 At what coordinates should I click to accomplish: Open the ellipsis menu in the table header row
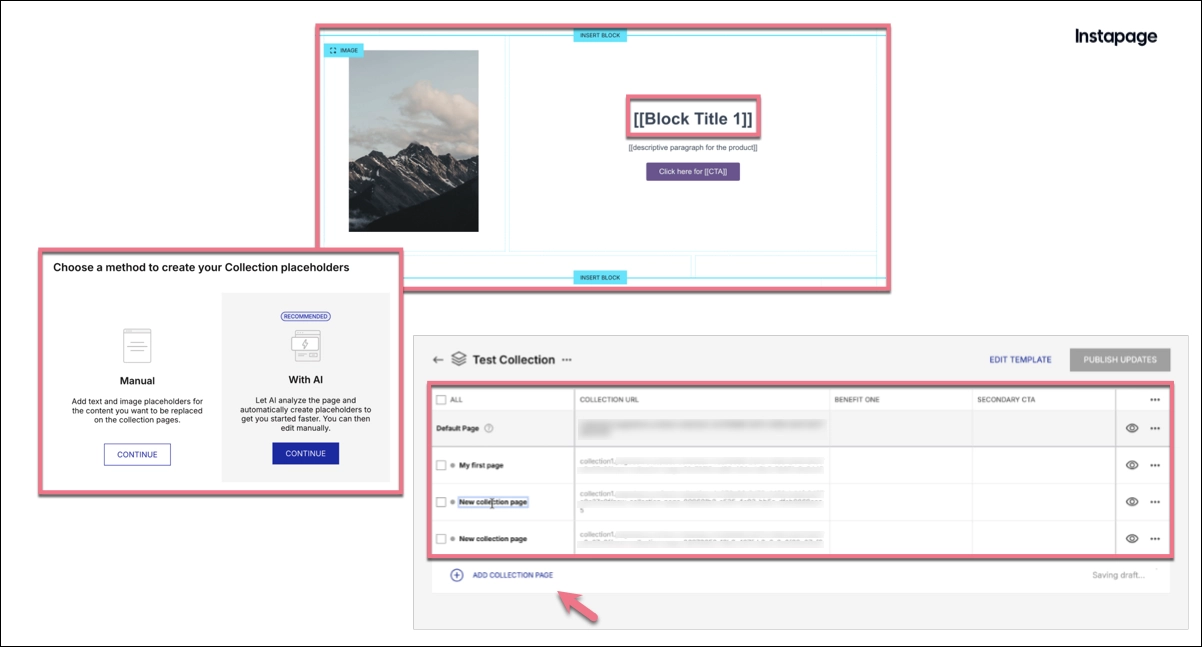(1155, 399)
